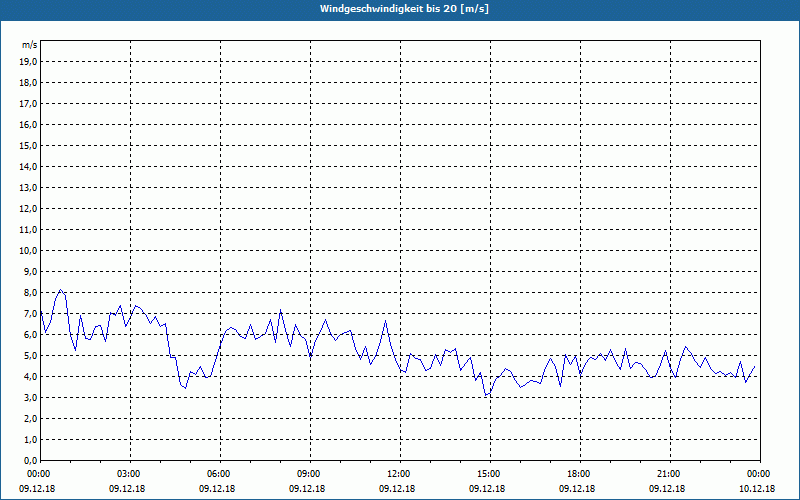Click the 16,0 y-axis label
This screenshot has height=500, width=800.
pos(29,124)
